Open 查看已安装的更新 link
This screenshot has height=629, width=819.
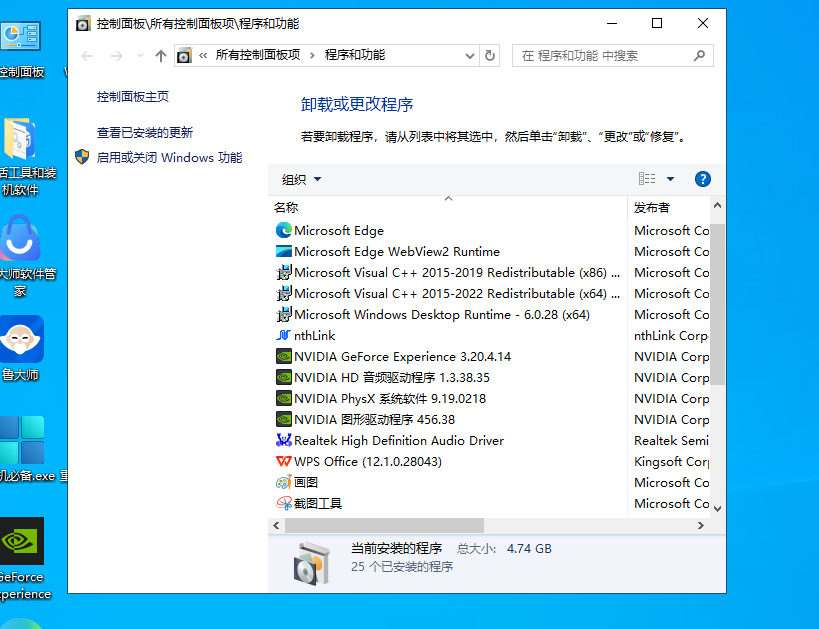click(145, 133)
